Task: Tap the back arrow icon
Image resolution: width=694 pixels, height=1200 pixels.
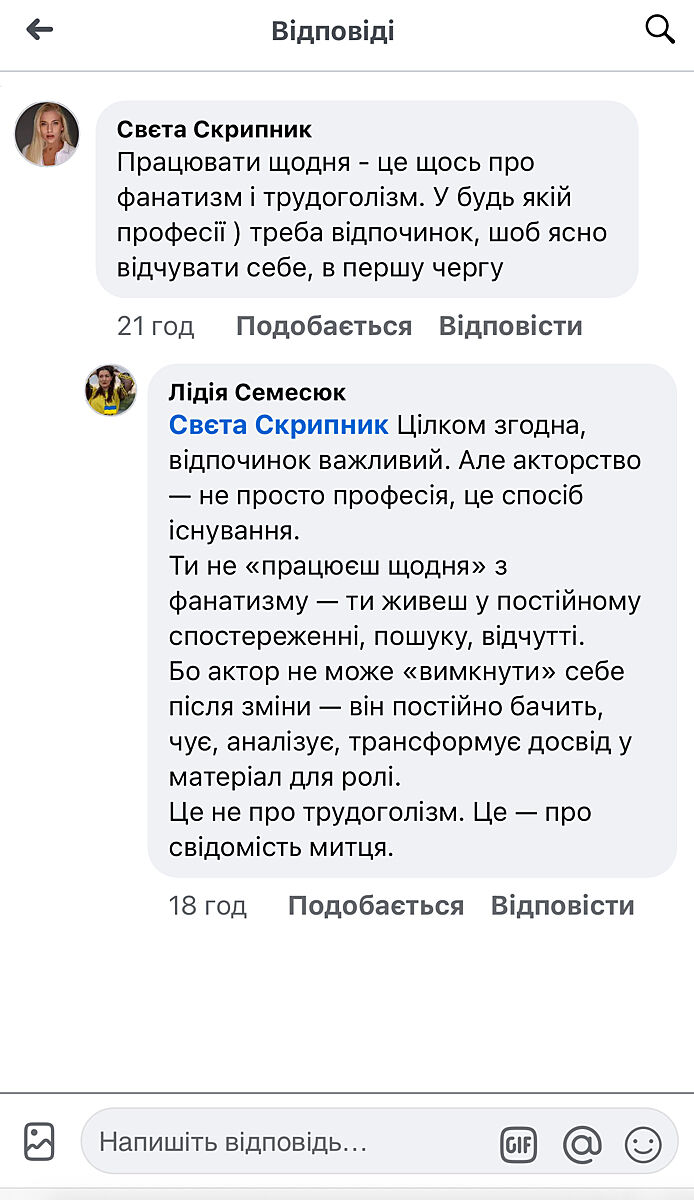Action: [40, 30]
